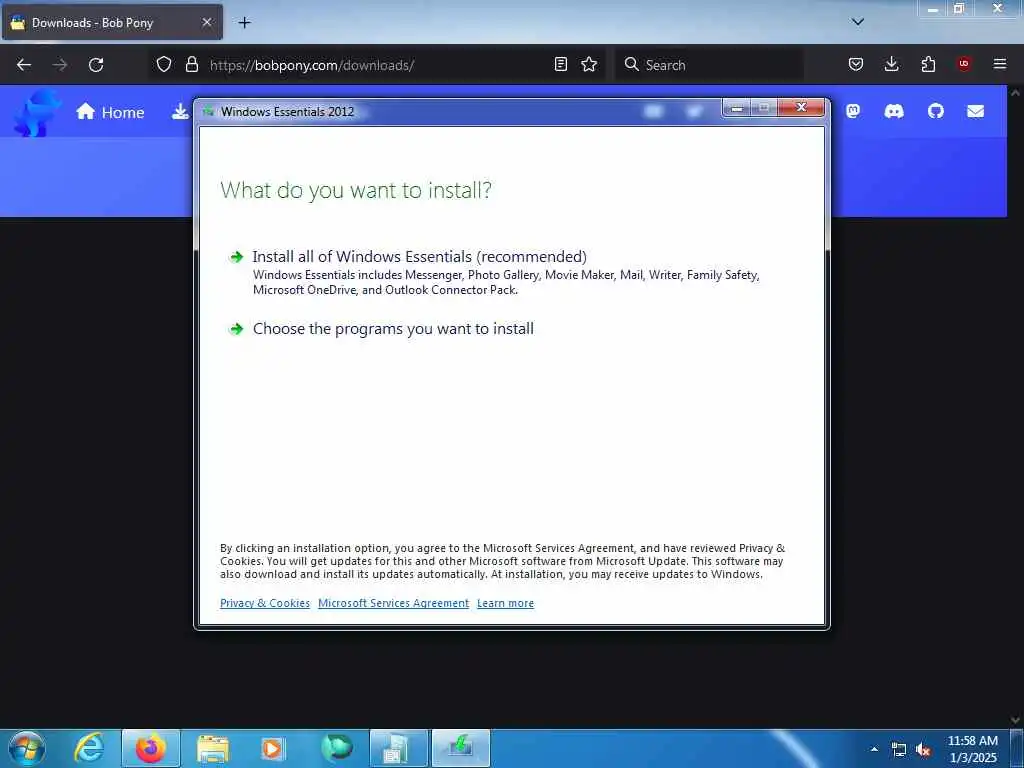This screenshot has height=768, width=1024.
Task: Open the clock showing 11:58 AM
Action: click(973, 749)
